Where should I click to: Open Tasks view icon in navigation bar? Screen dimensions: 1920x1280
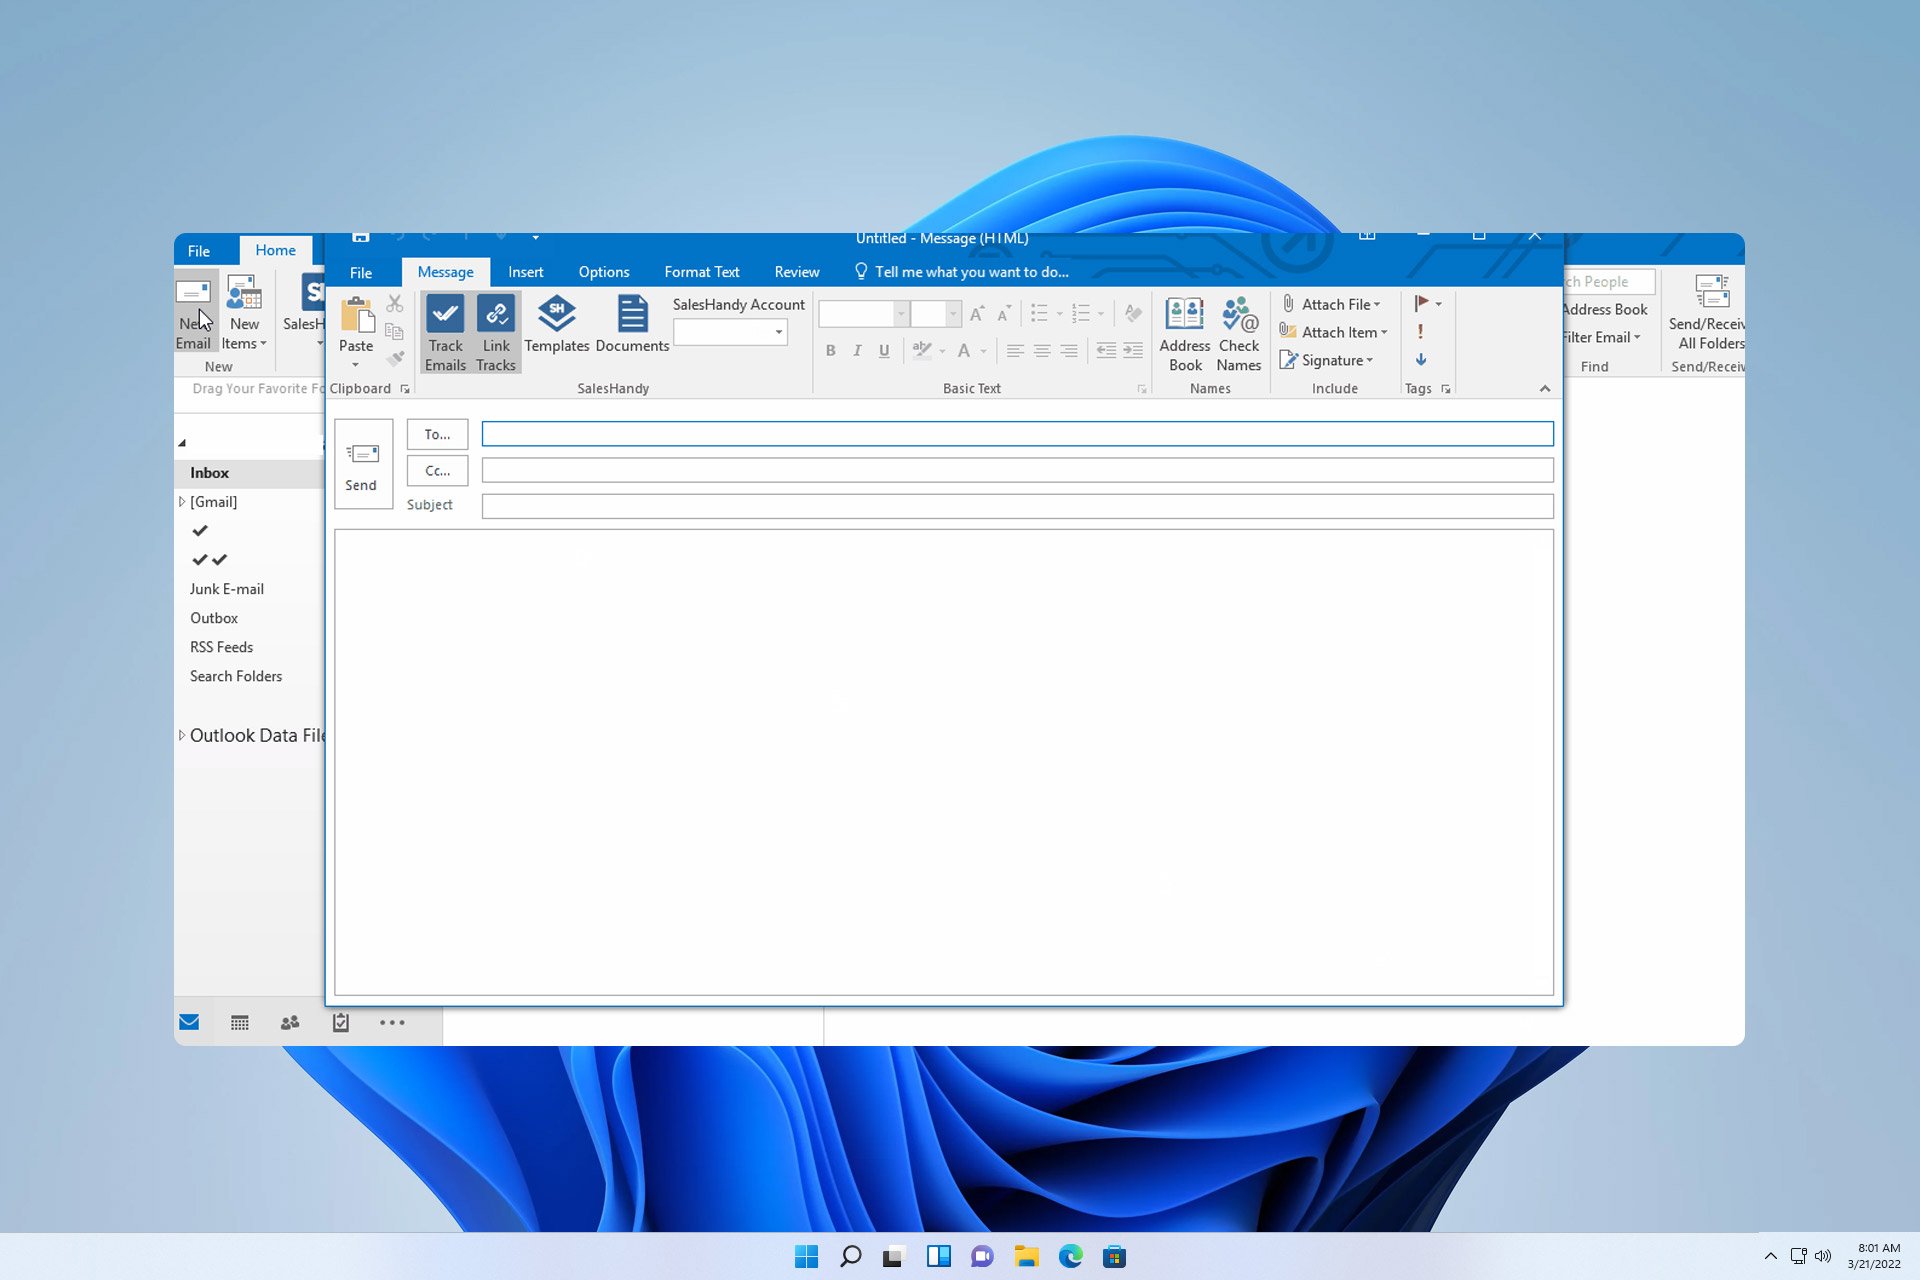click(341, 1022)
